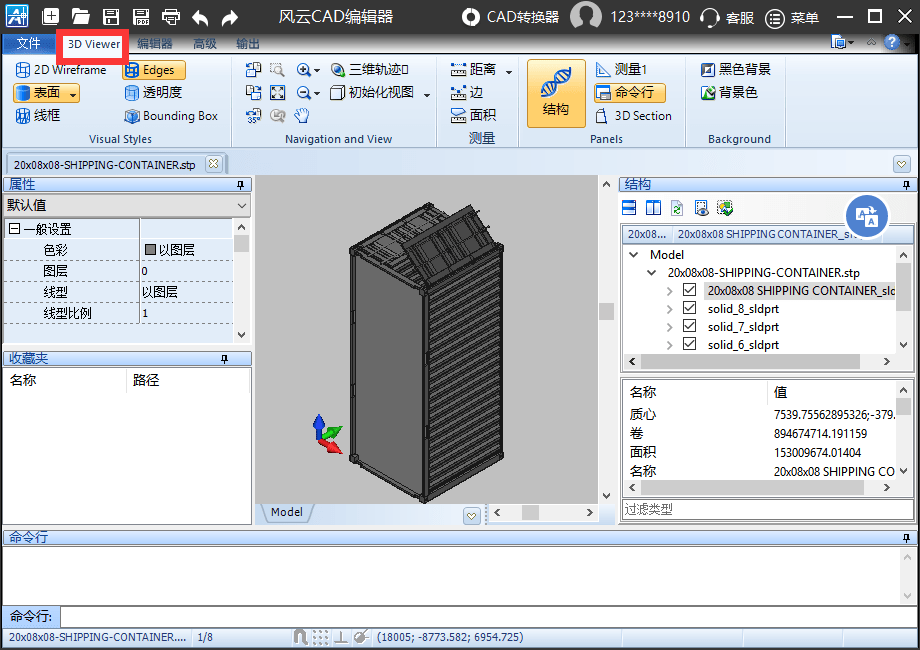Click the 2D Wireframe visual style
Screen dimensions: 920x650
(61, 70)
